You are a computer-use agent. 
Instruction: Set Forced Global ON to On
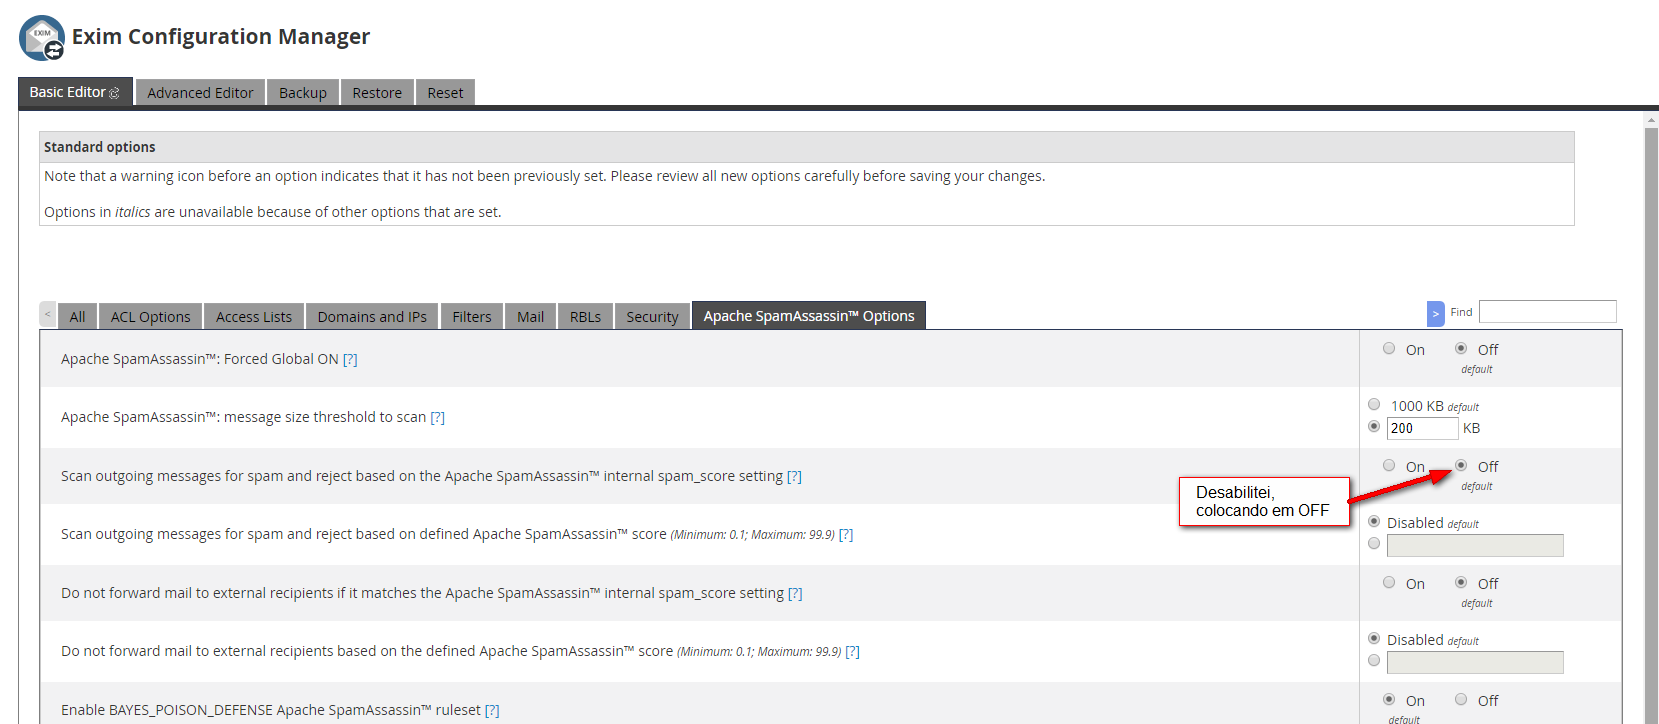[1389, 349]
